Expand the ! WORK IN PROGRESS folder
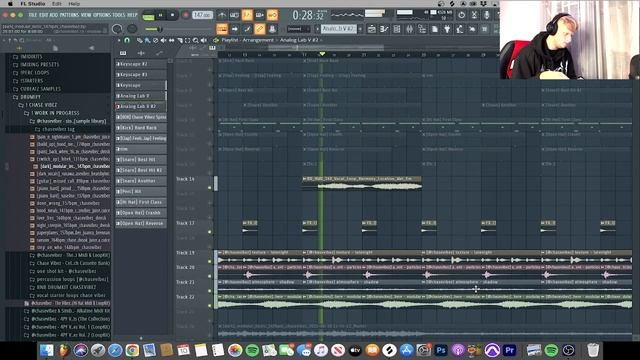Image resolution: width=640 pixels, height=360 pixels. click(56, 113)
